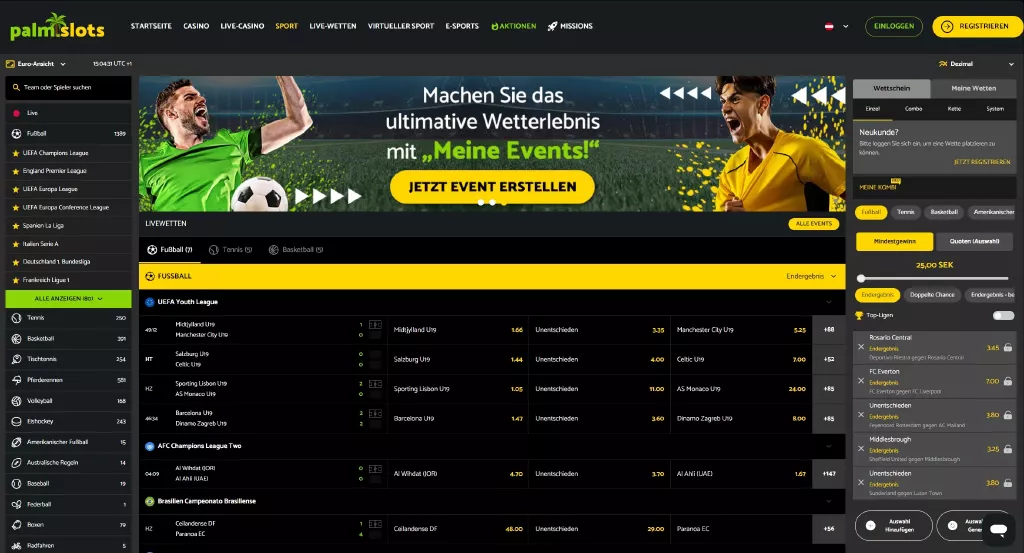Click the Boxen sport icon
The width and height of the screenshot is (1024, 553).
click(x=17, y=525)
